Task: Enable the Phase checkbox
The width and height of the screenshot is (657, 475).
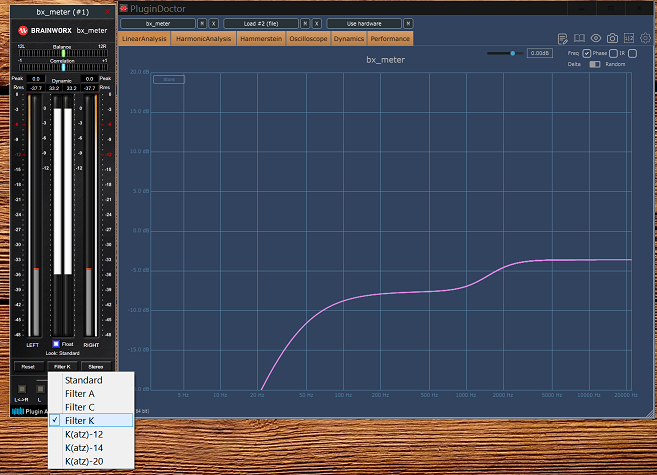Action: point(613,53)
